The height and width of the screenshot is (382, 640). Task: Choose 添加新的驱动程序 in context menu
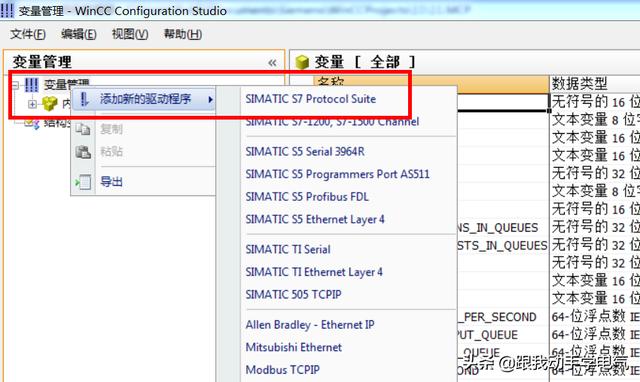pyautogui.click(x=143, y=99)
